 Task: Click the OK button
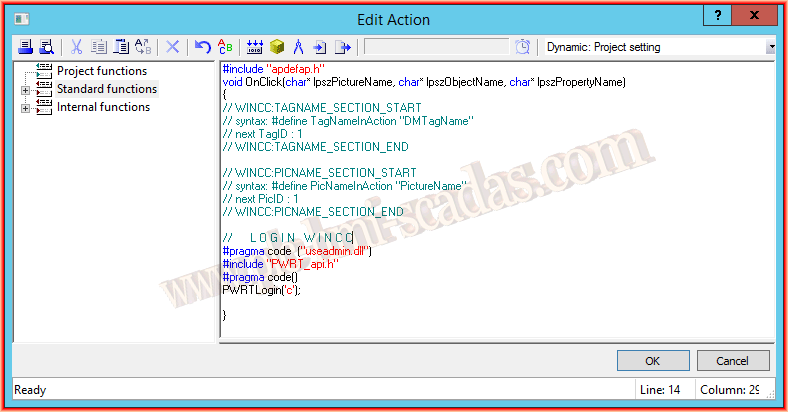pyautogui.click(x=653, y=361)
